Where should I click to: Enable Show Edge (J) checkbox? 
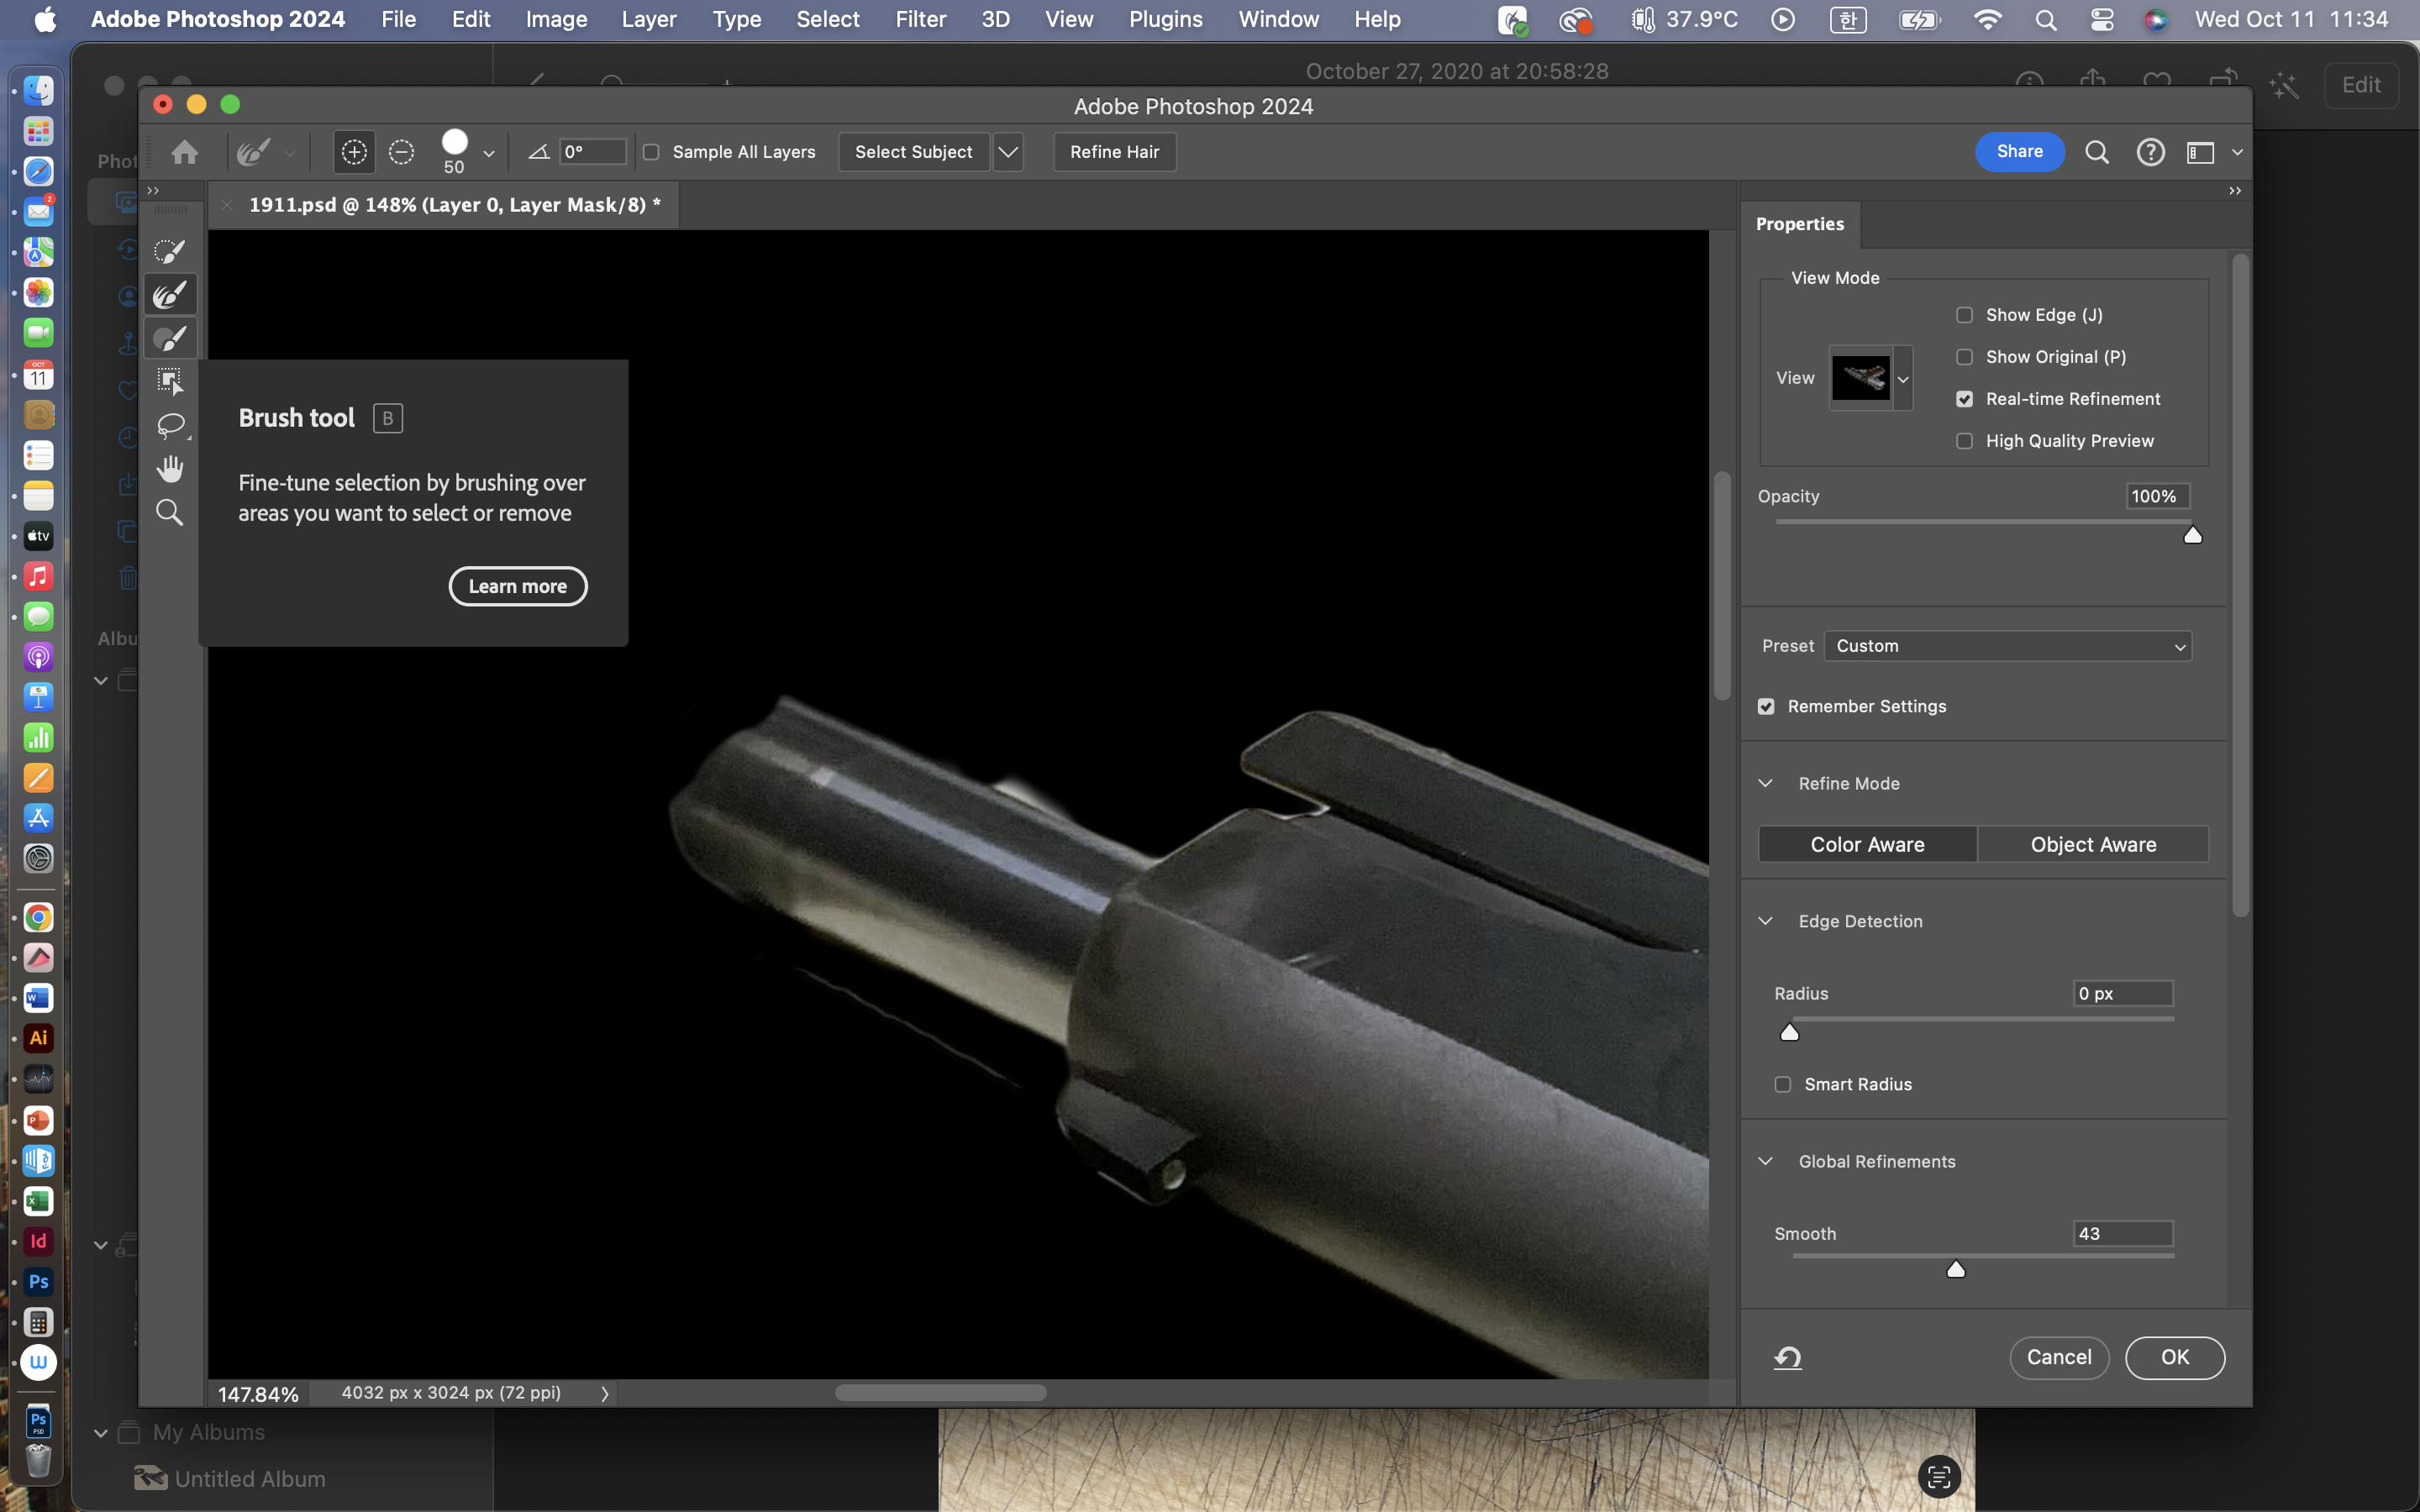pos(1964,315)
